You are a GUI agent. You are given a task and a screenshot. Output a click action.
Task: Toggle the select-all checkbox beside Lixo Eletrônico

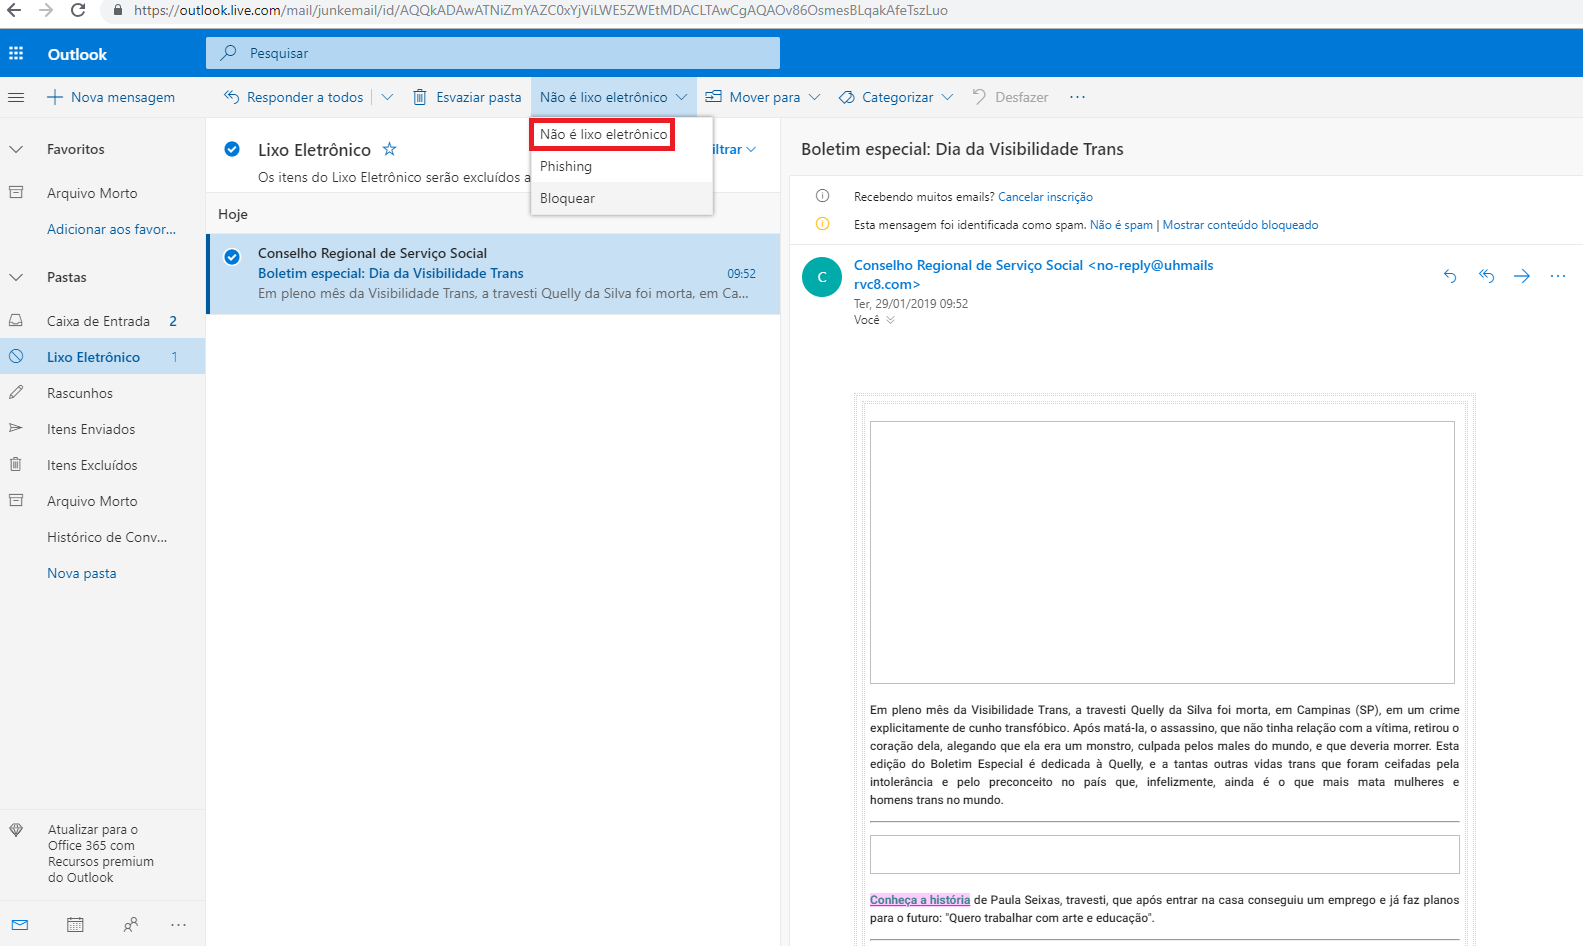(232, 149)
